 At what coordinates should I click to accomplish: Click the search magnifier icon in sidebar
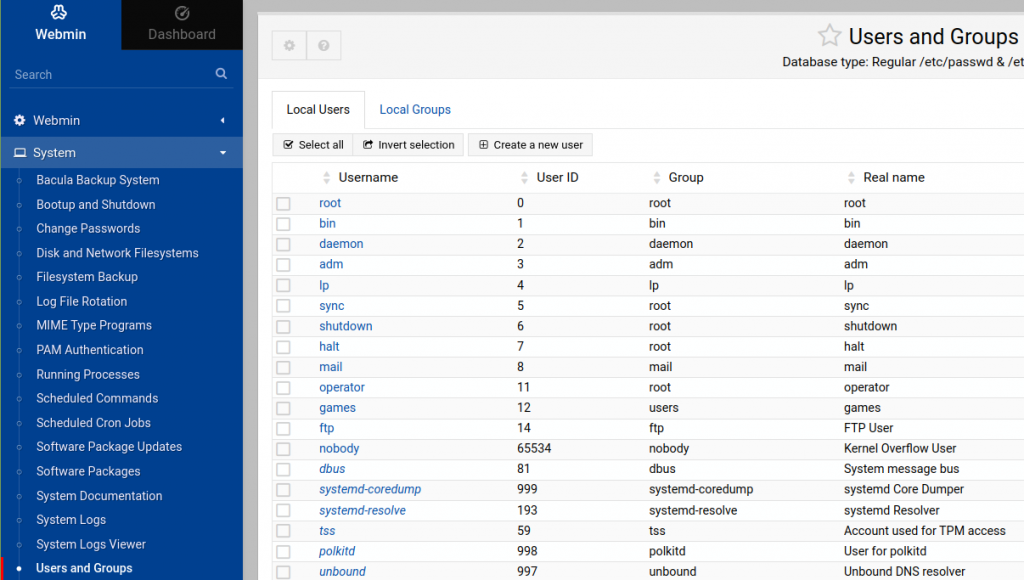click(222, 74)
